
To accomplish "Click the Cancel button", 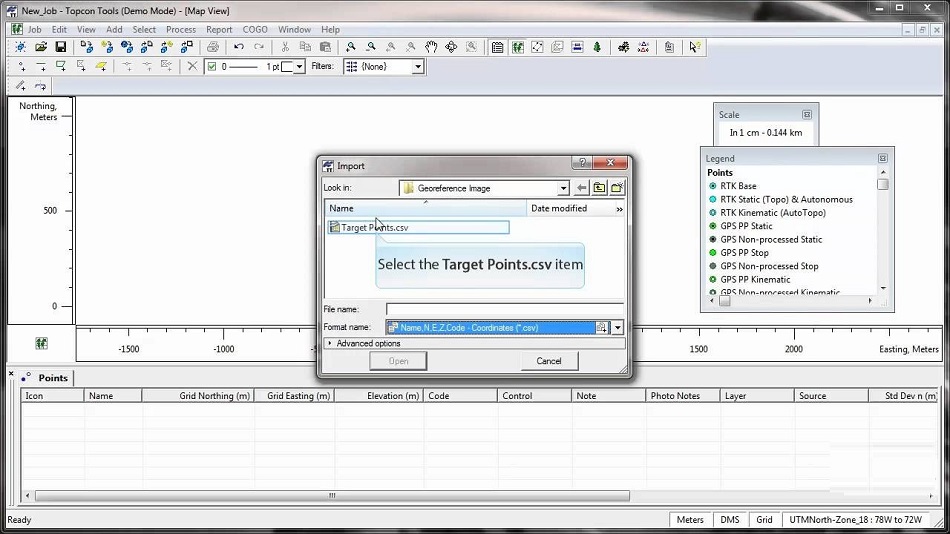I will point(549,361).
